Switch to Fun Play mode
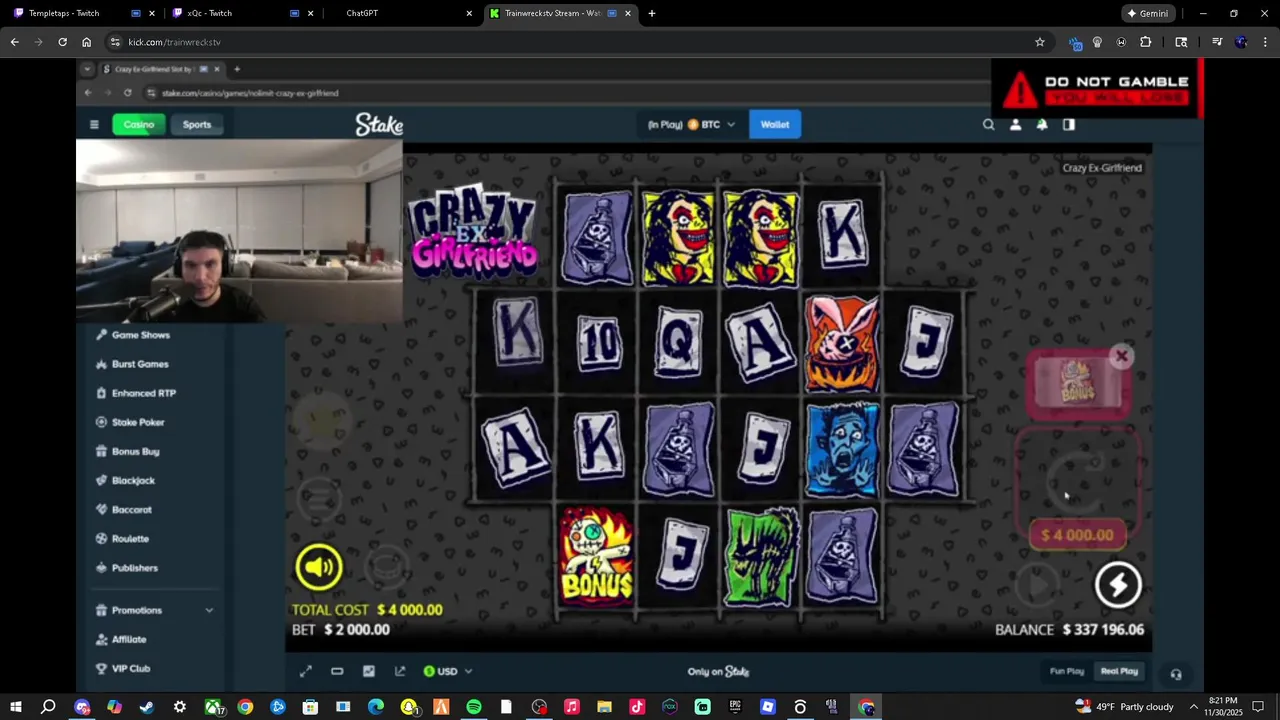This screenshot has height=720, width=1280. pyautogui.click(x=1067, y=671)
